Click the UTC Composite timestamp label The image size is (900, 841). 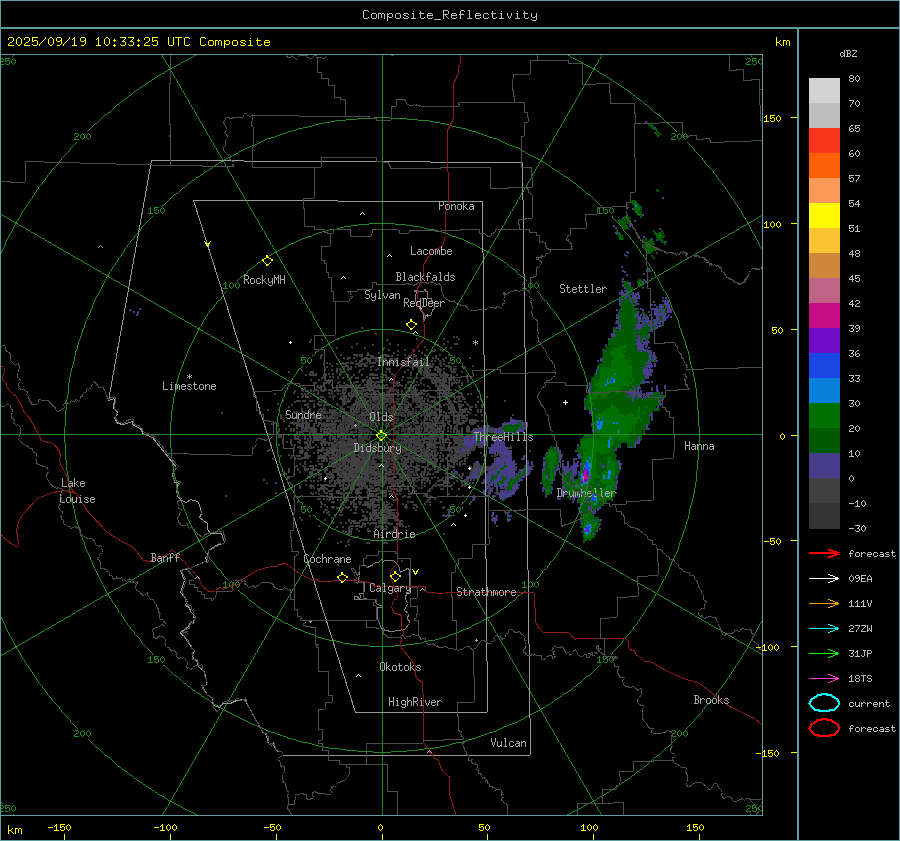point(139,42)
